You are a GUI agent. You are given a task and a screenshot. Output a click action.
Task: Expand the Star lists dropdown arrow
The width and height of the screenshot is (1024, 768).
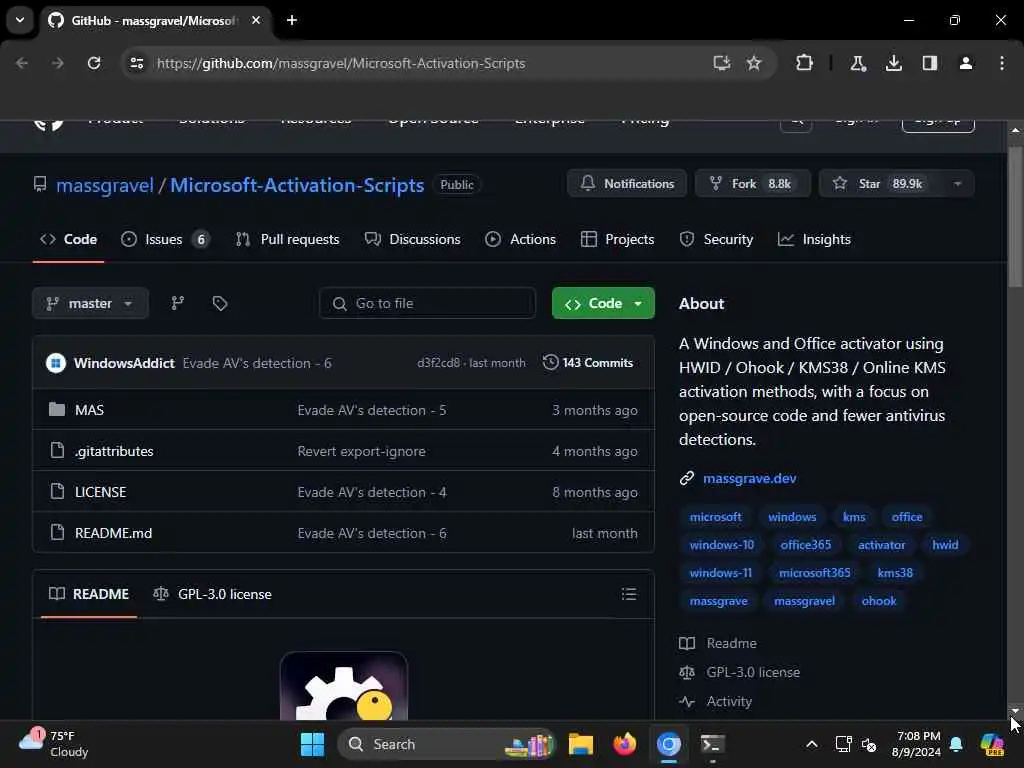pos(957,184)
